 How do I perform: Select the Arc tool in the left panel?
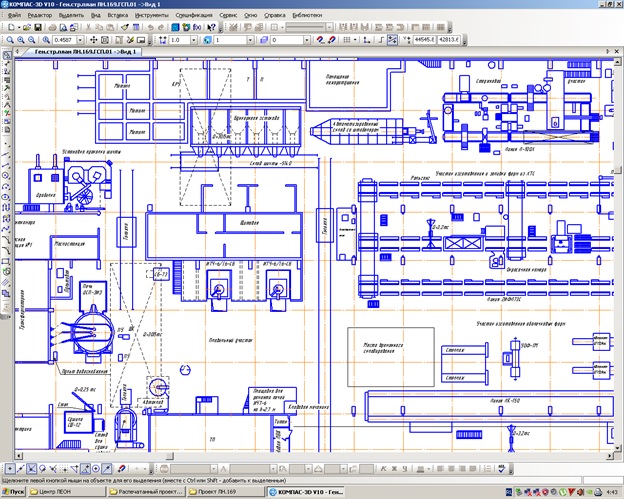(6, 186)
